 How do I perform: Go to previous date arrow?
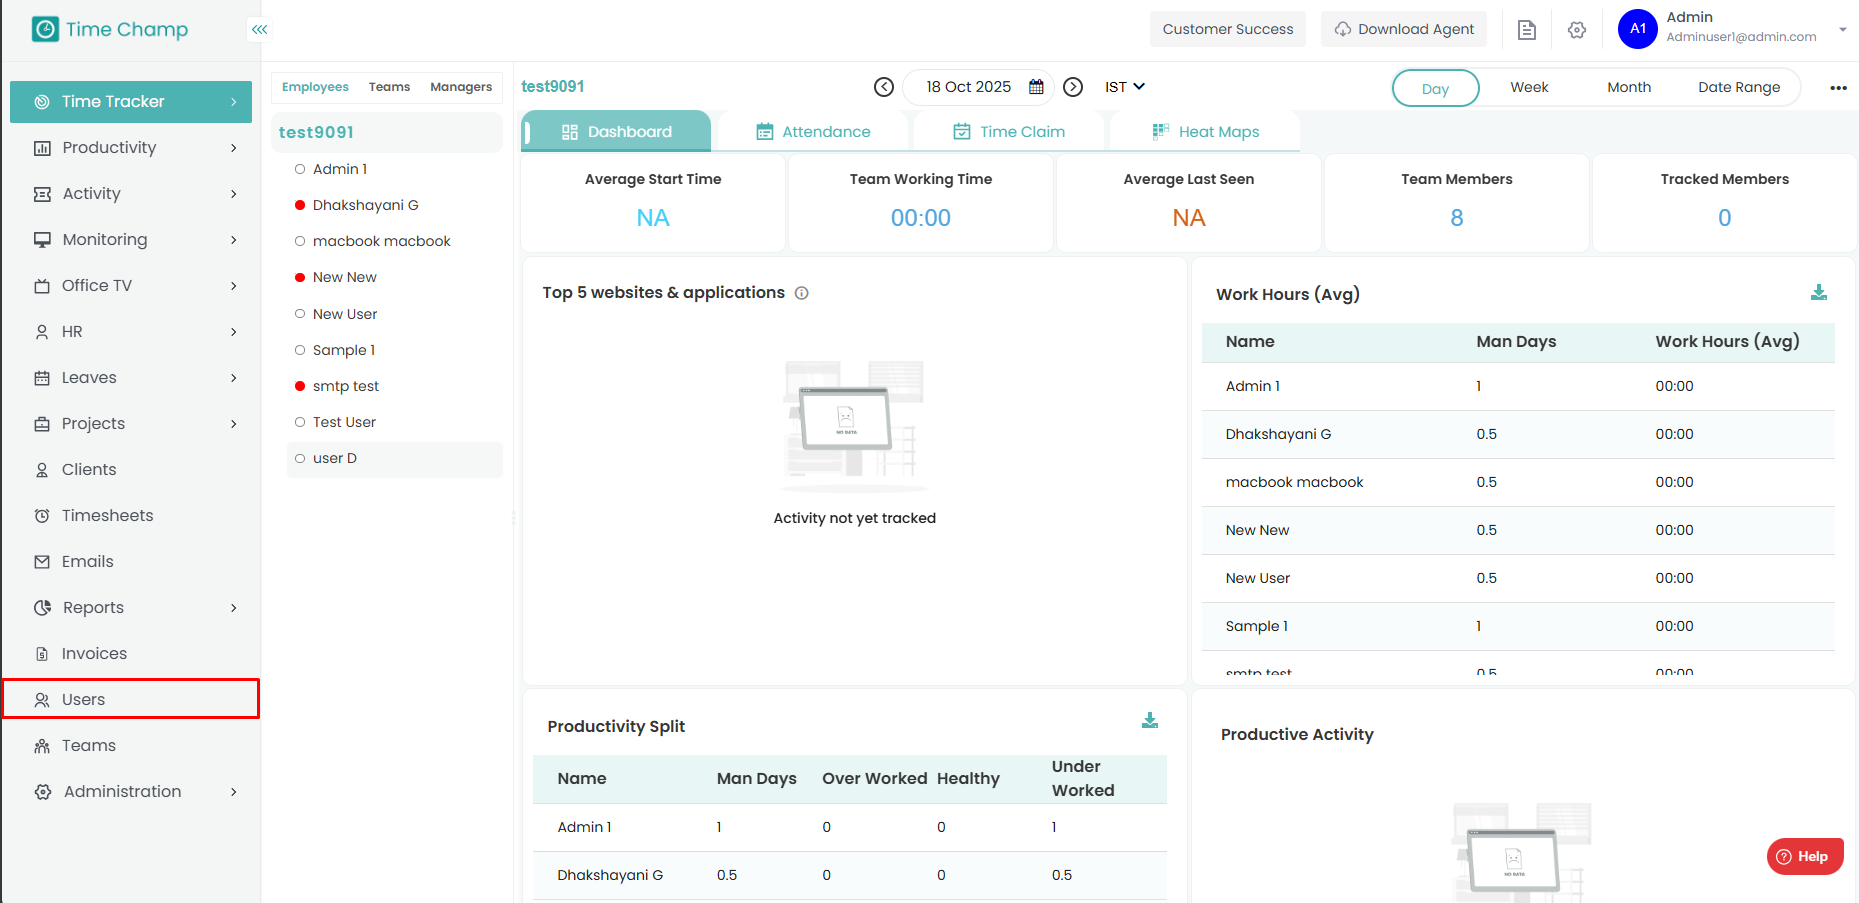click(883, 87)
